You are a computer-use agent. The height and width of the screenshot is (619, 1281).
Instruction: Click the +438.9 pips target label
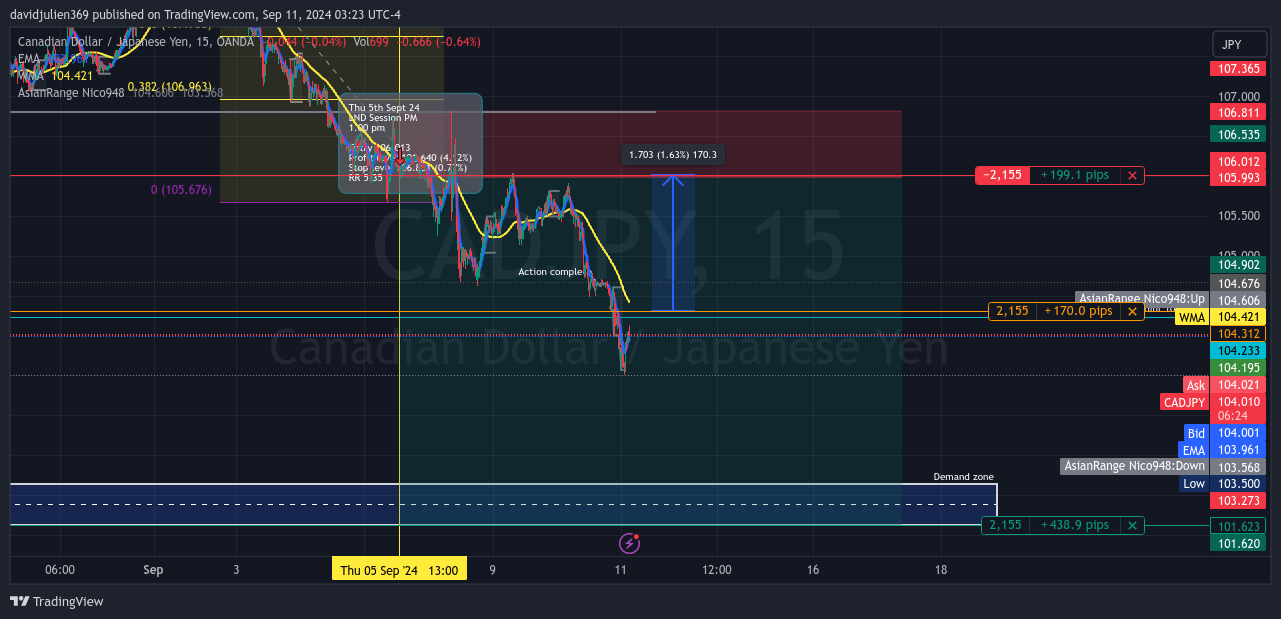tap(1075, 525)
